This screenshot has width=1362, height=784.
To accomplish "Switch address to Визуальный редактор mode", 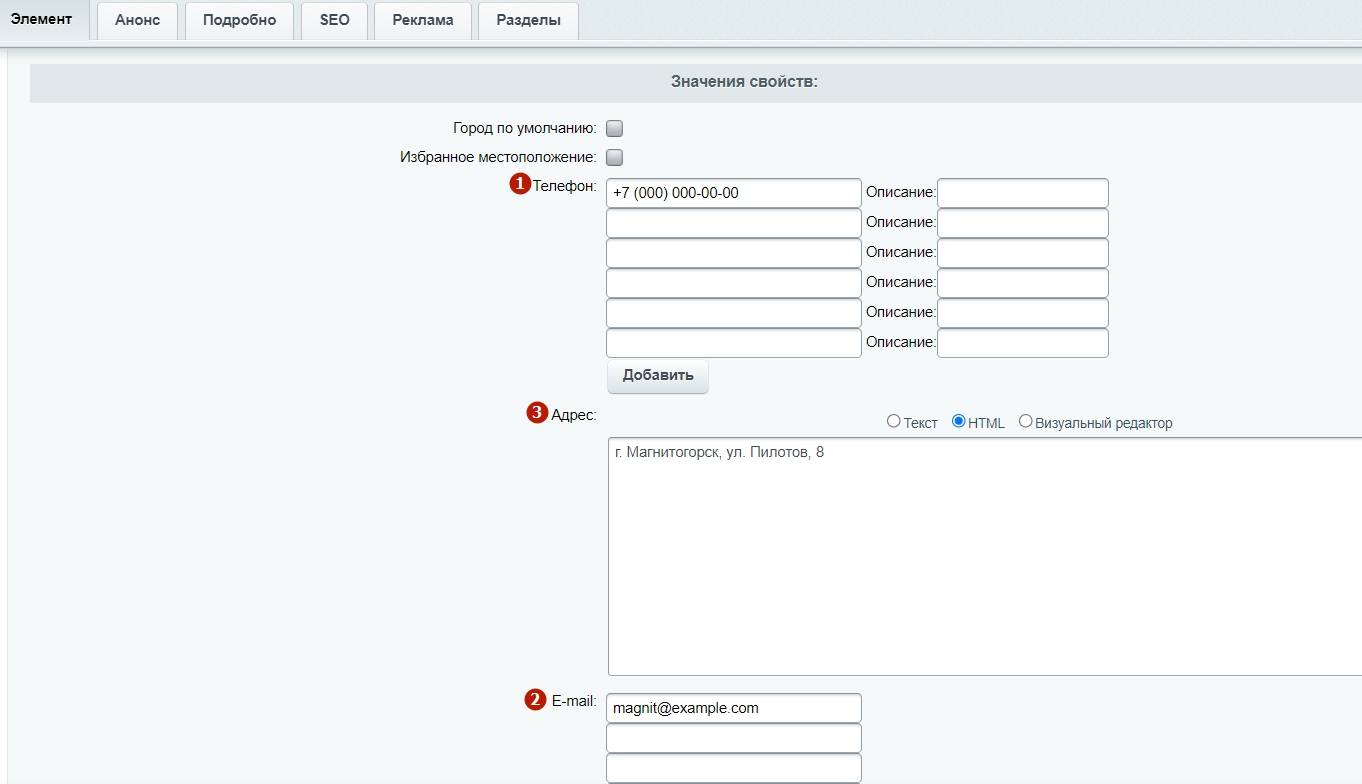I will click(1025, 422).
